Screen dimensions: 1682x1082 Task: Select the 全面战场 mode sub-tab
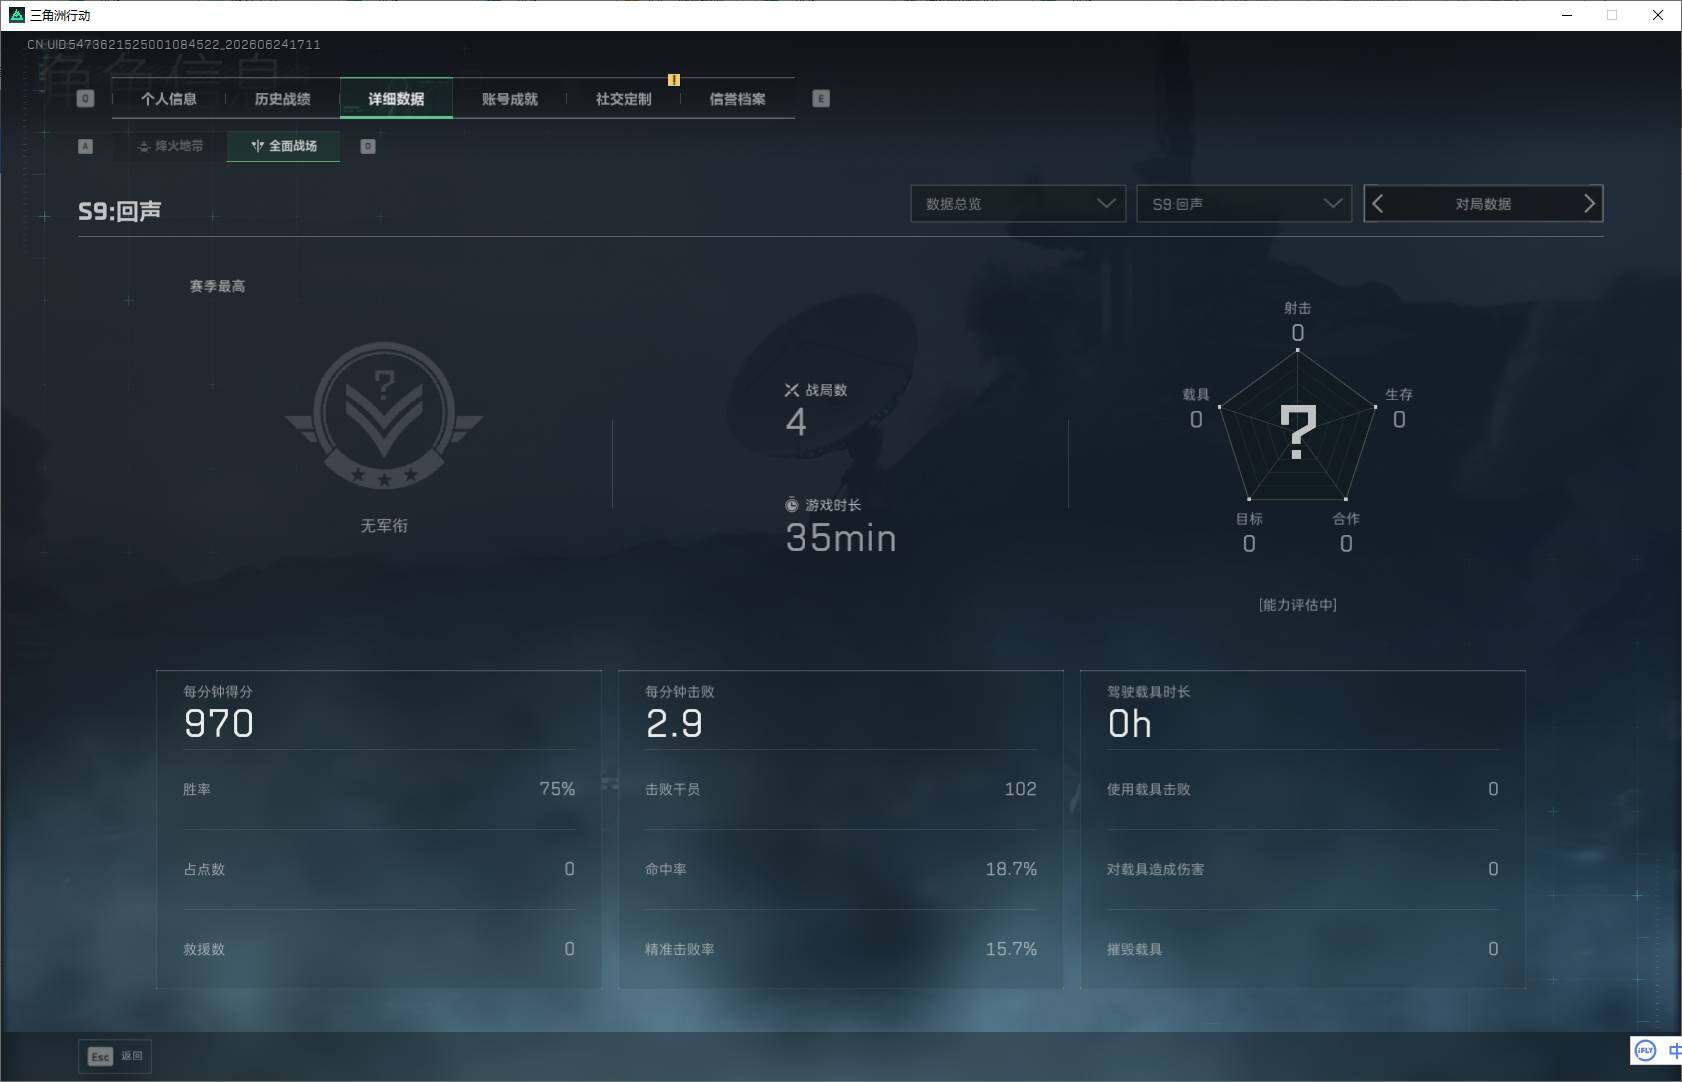pyautogui.click(x=284, y=146)
